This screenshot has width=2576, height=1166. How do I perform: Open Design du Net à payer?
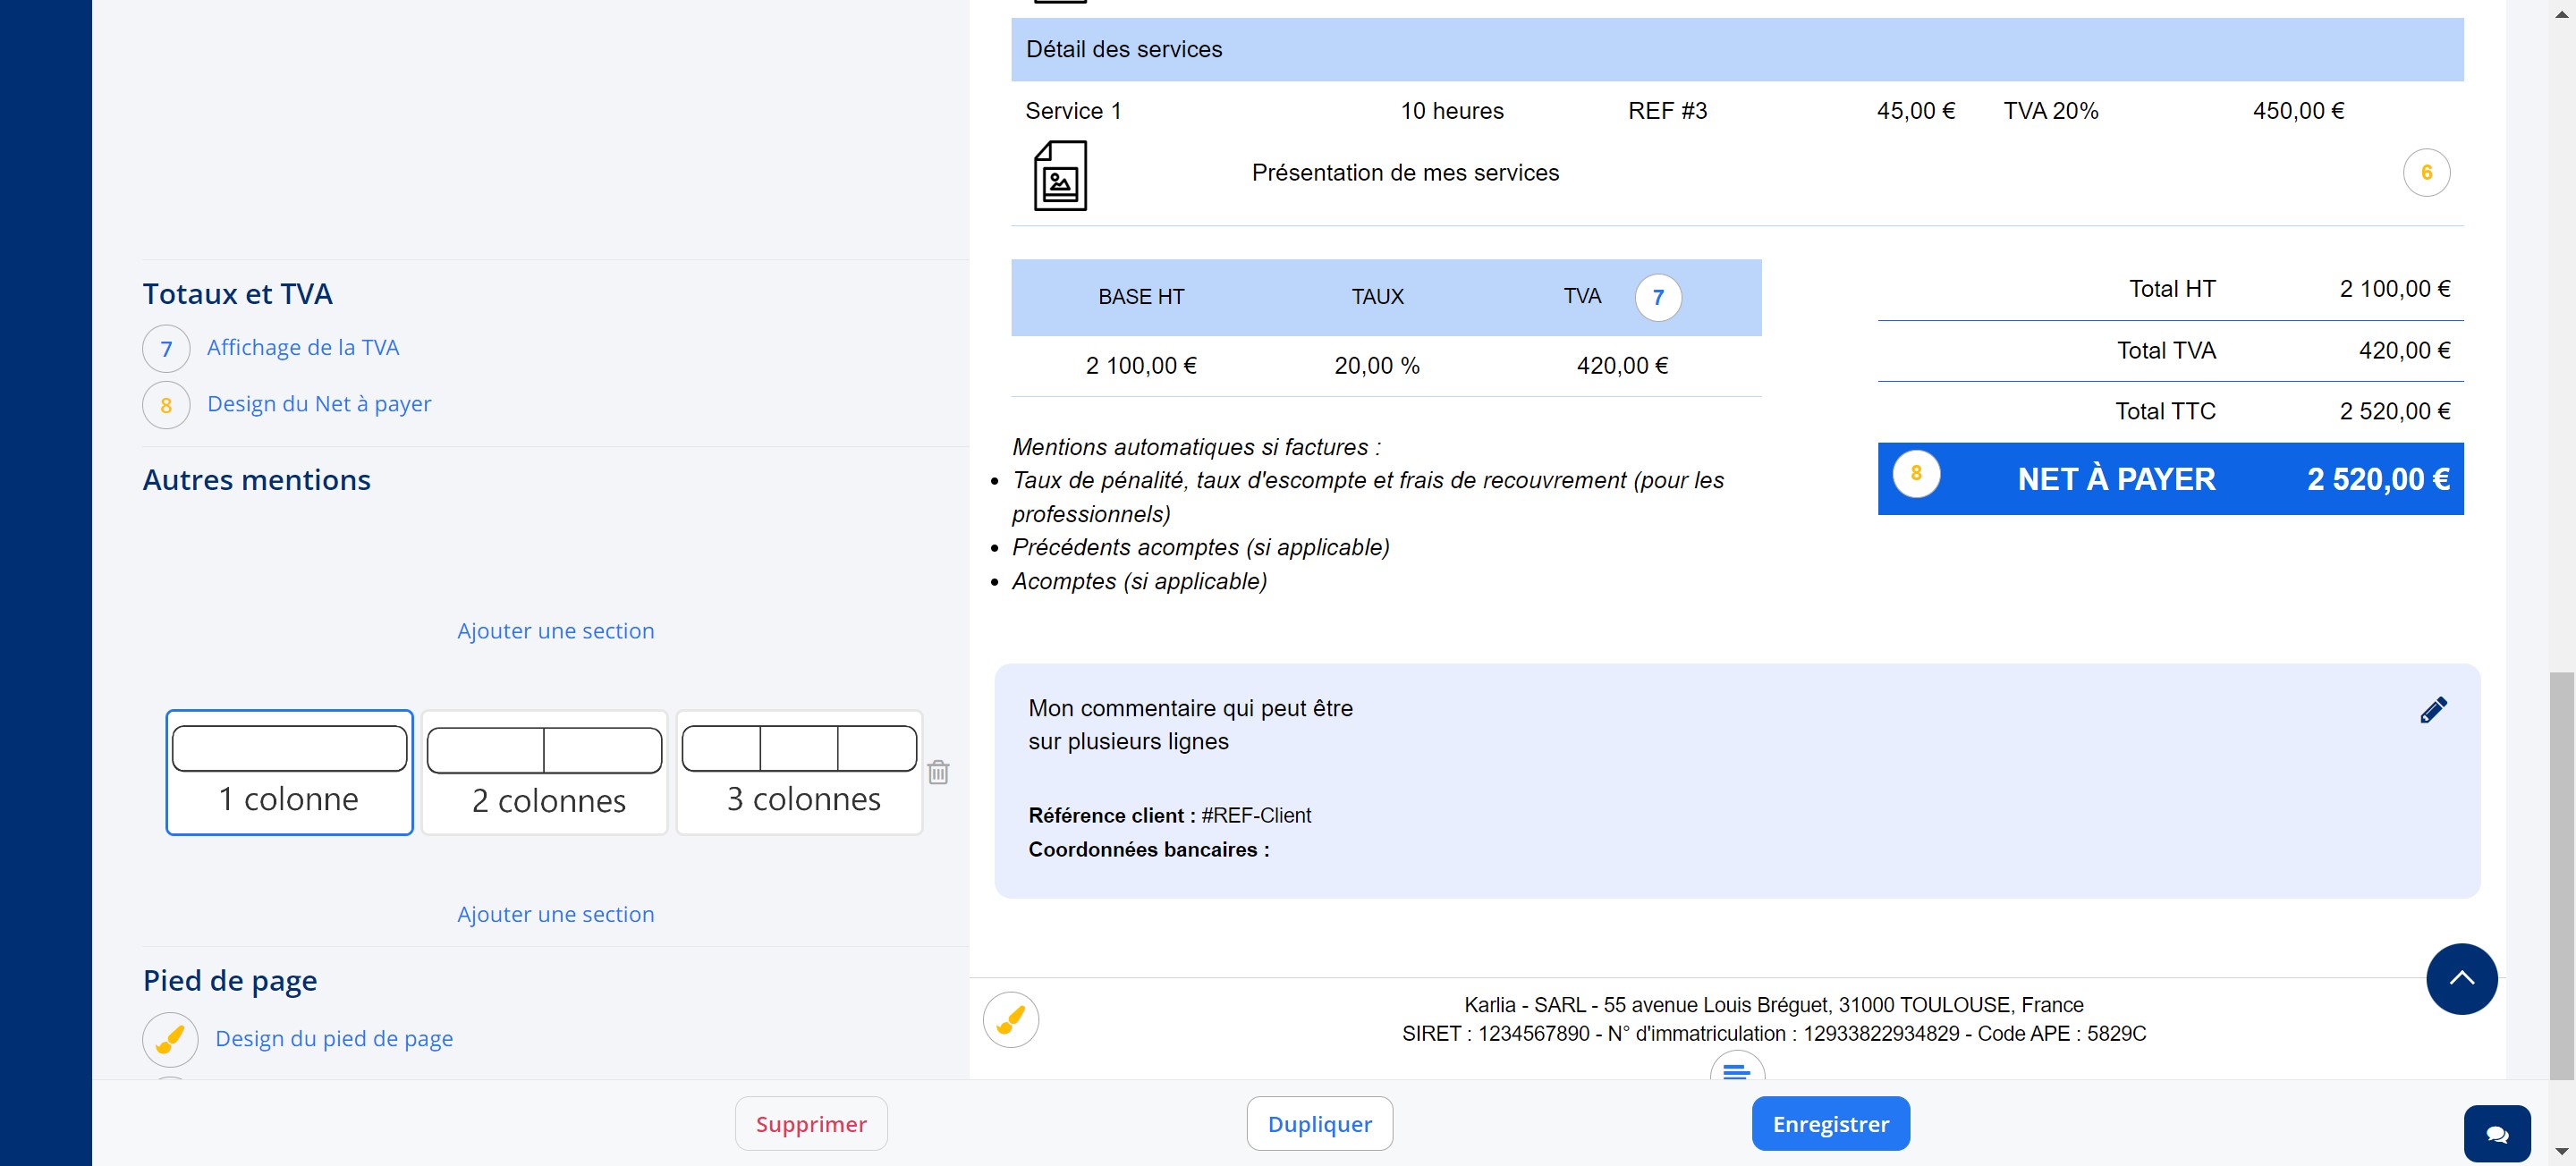[319, 404]
